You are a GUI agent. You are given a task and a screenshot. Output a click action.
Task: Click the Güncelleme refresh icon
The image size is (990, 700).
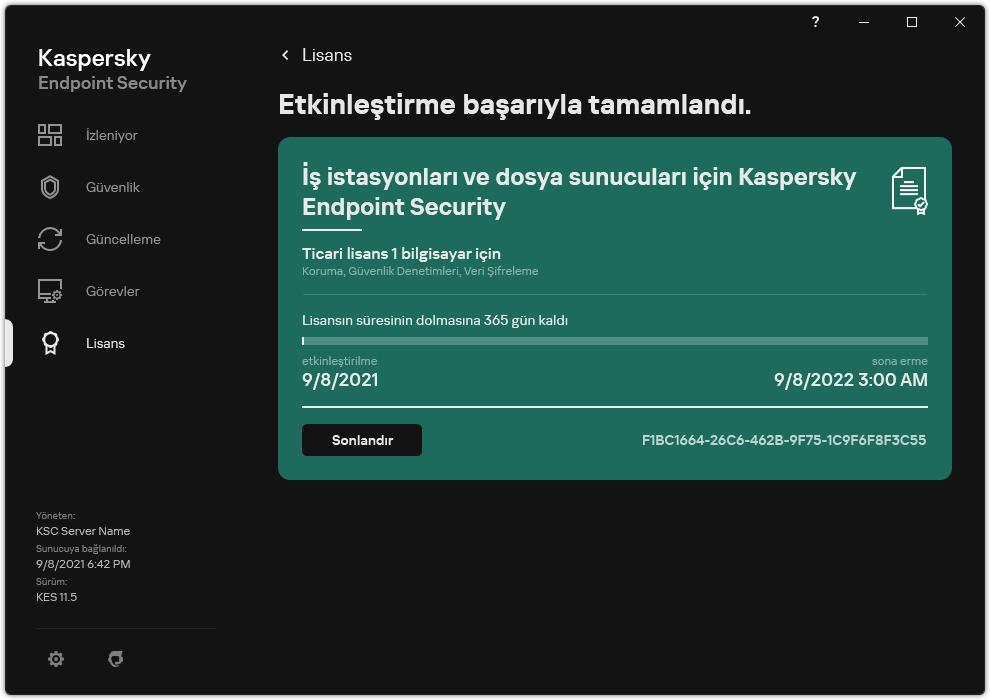click(x=50, y=238)
